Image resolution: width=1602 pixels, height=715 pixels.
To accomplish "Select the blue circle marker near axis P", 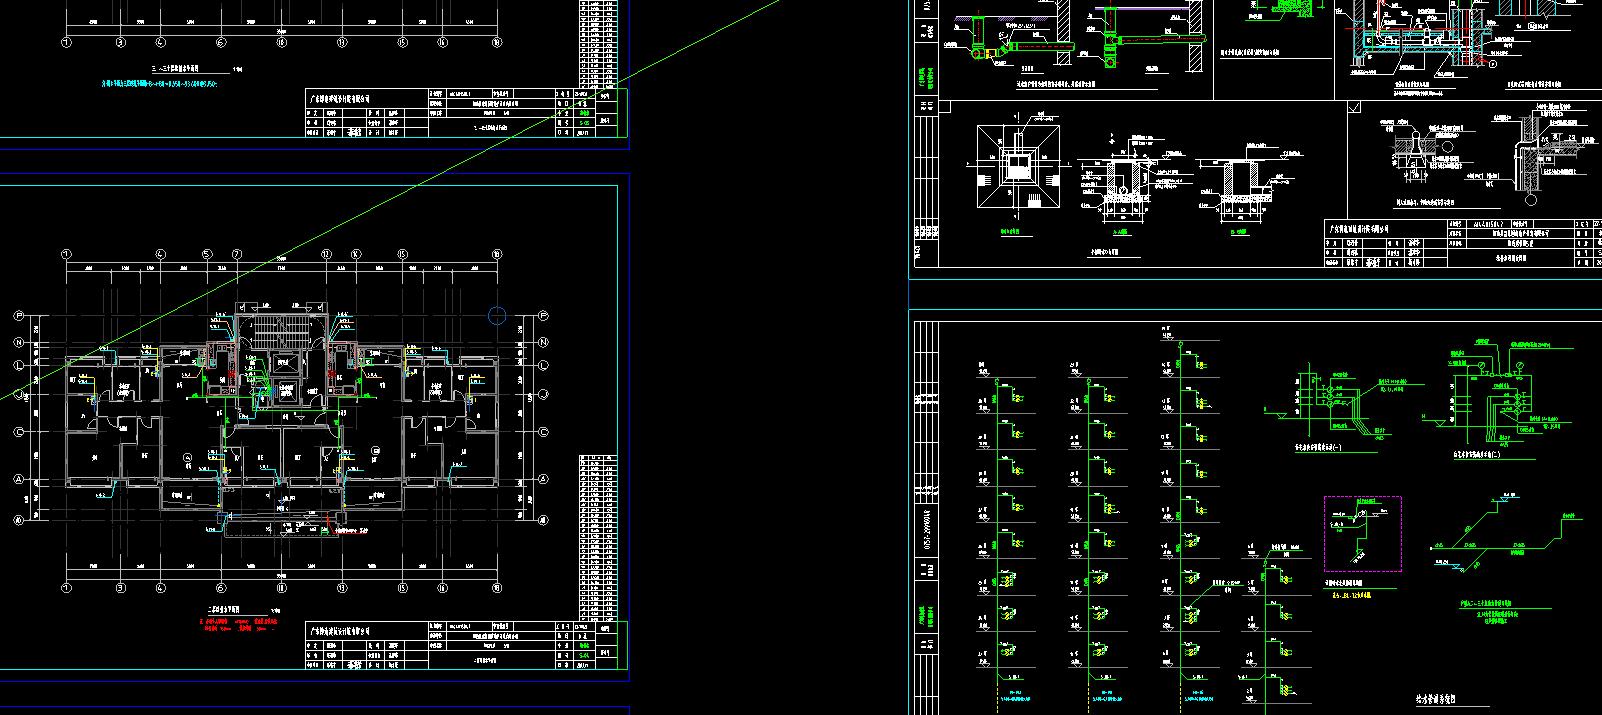I will (497, 316).
